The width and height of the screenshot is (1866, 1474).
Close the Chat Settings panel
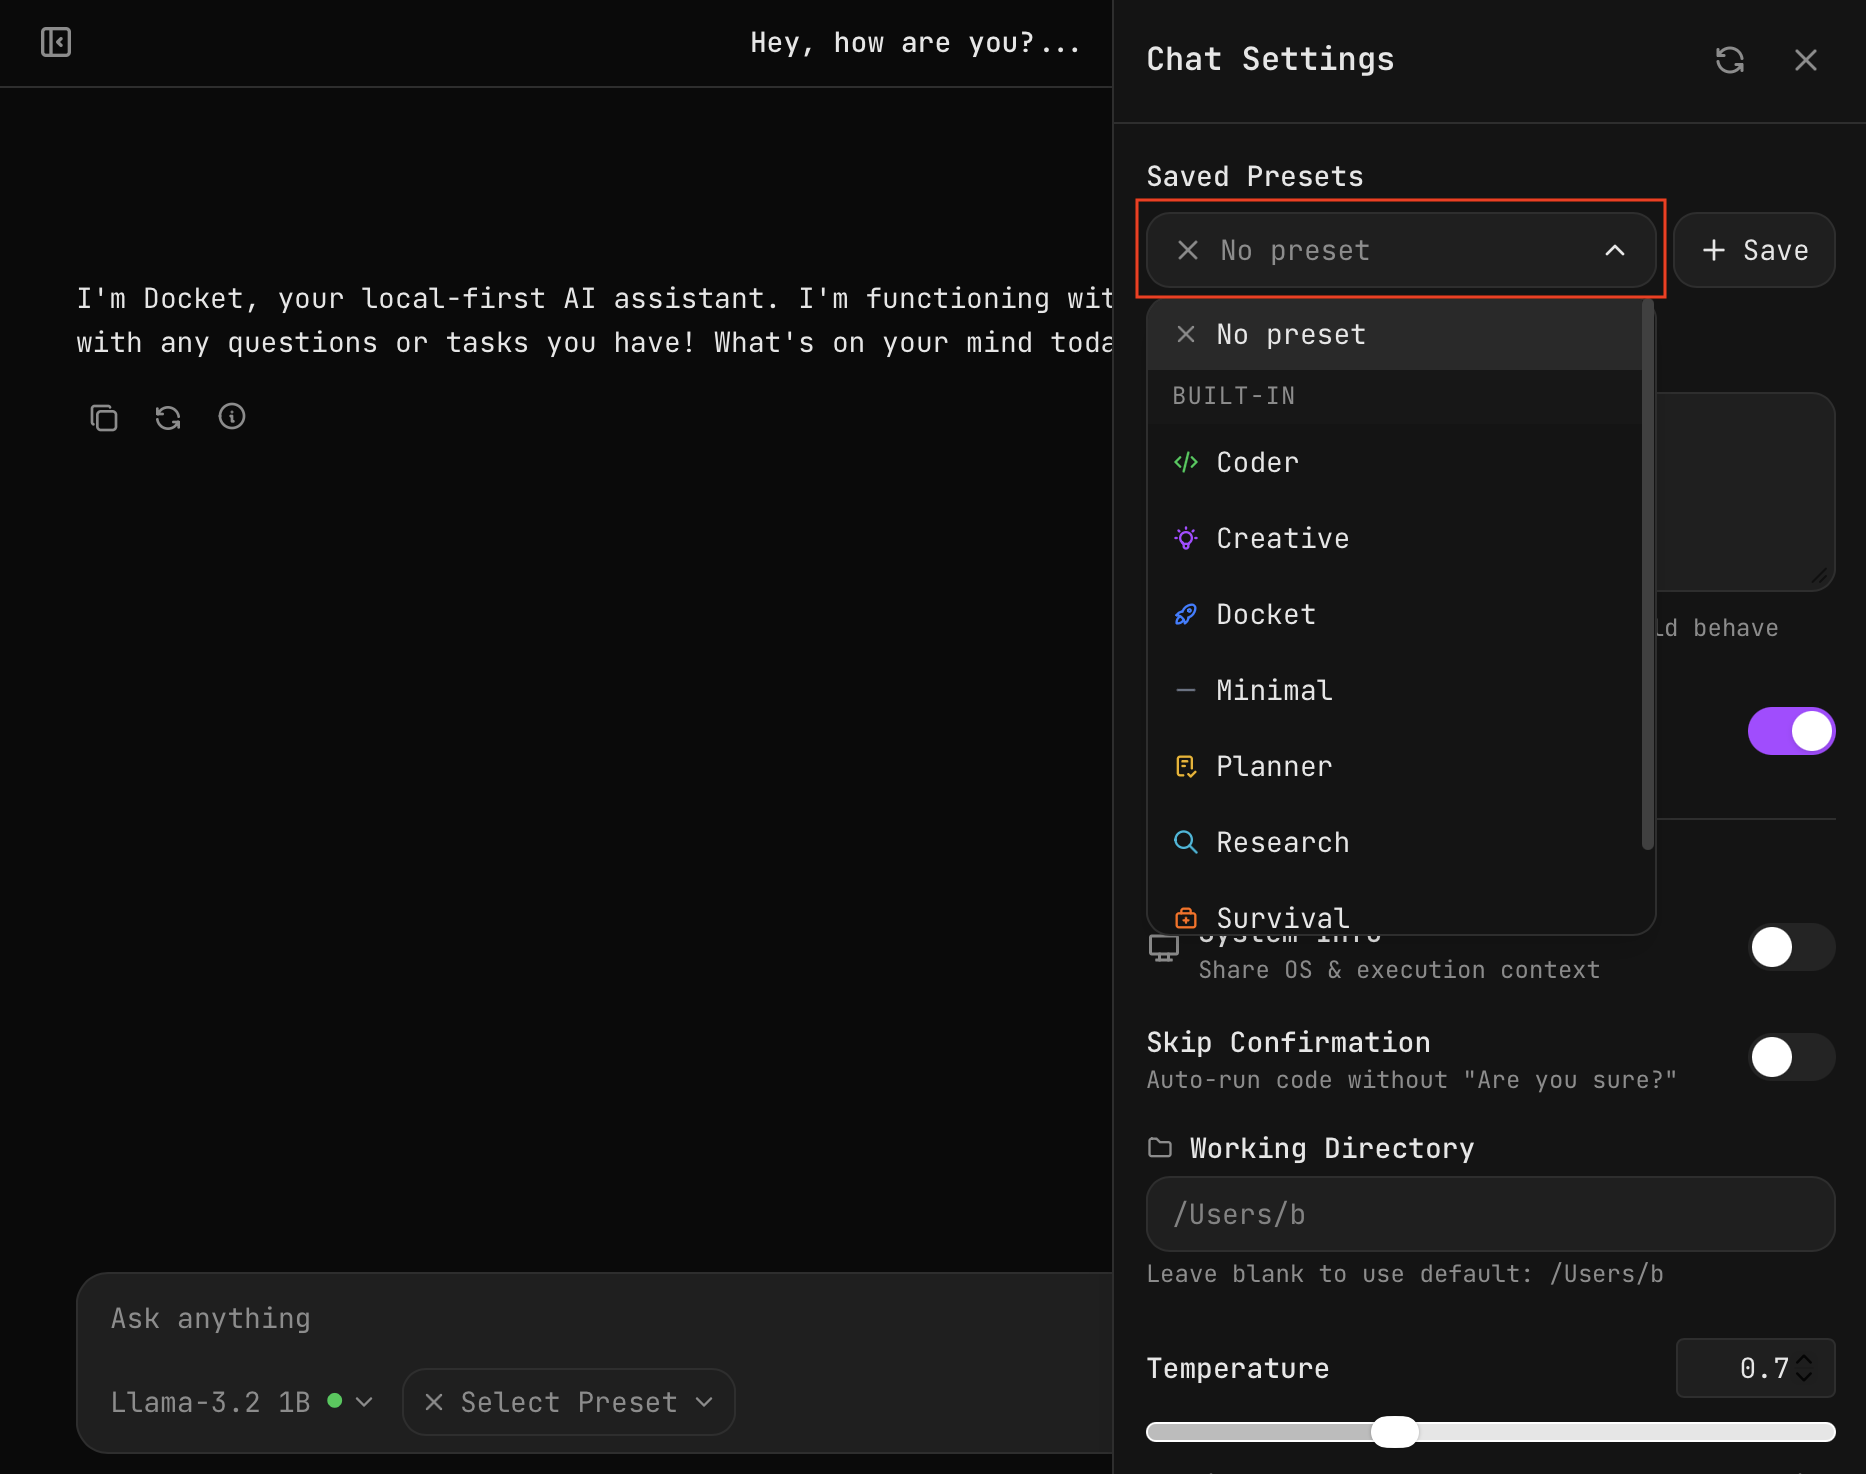click(x=1806, y=60)
